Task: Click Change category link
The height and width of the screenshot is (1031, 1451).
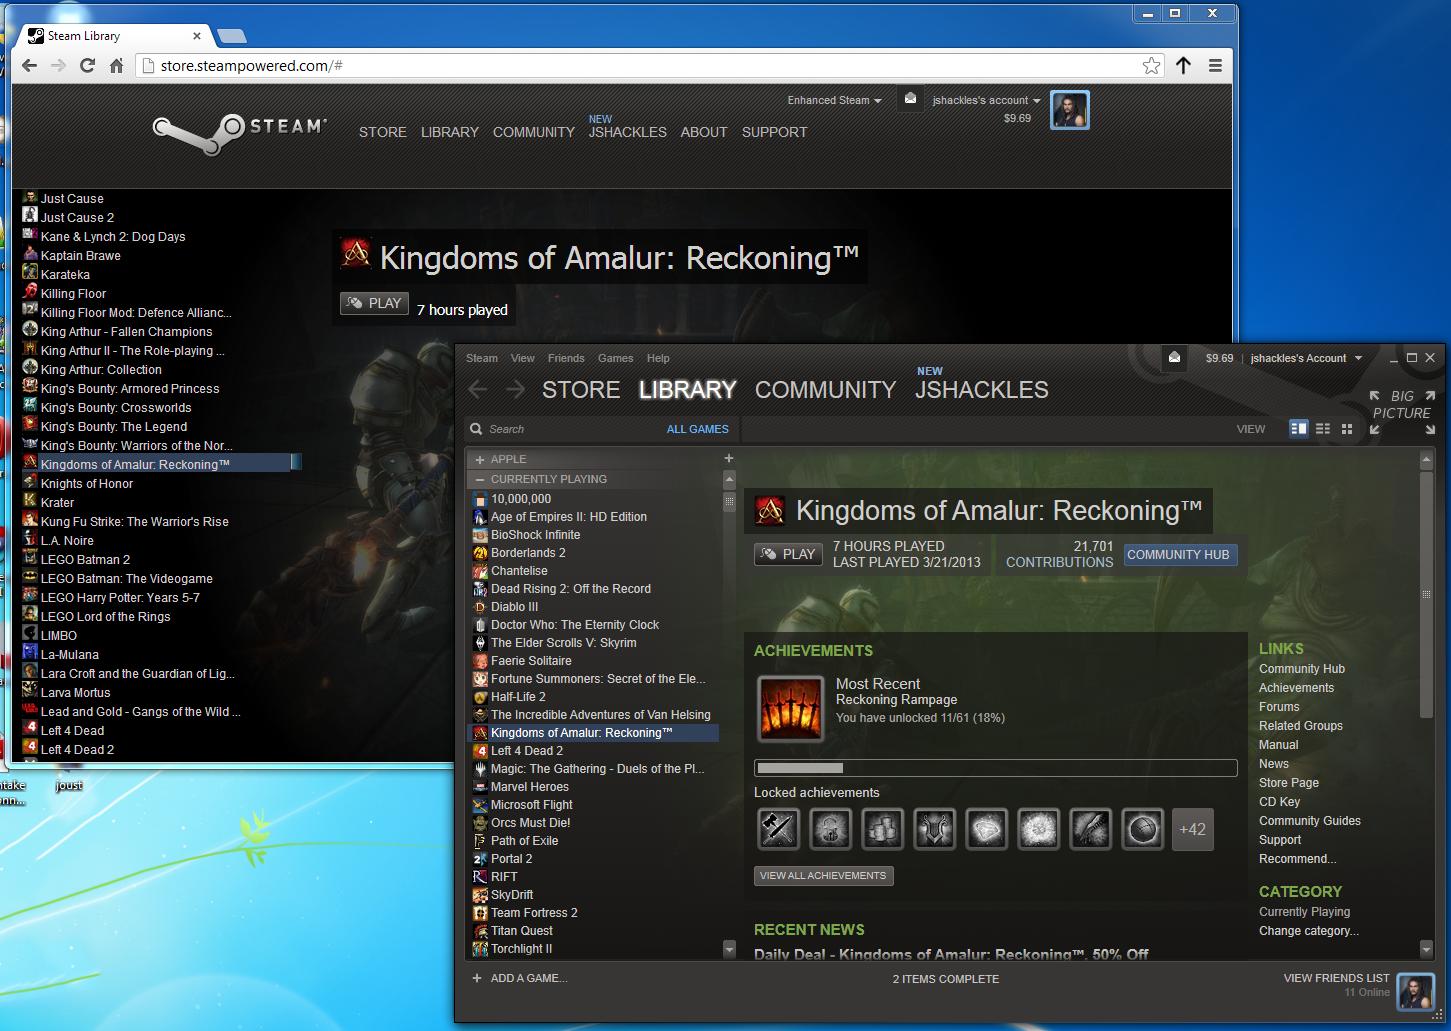Action: click(x=1308, y=931)
